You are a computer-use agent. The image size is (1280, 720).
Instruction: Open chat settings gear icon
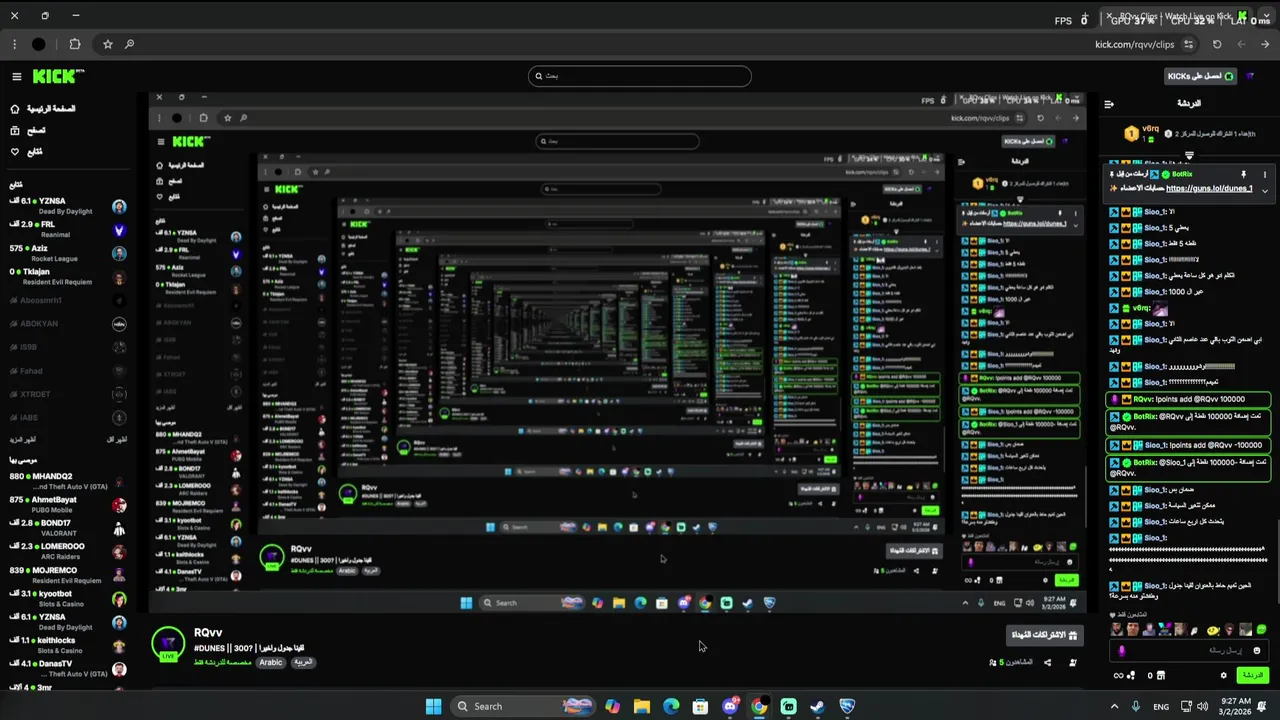(1223, 676)
